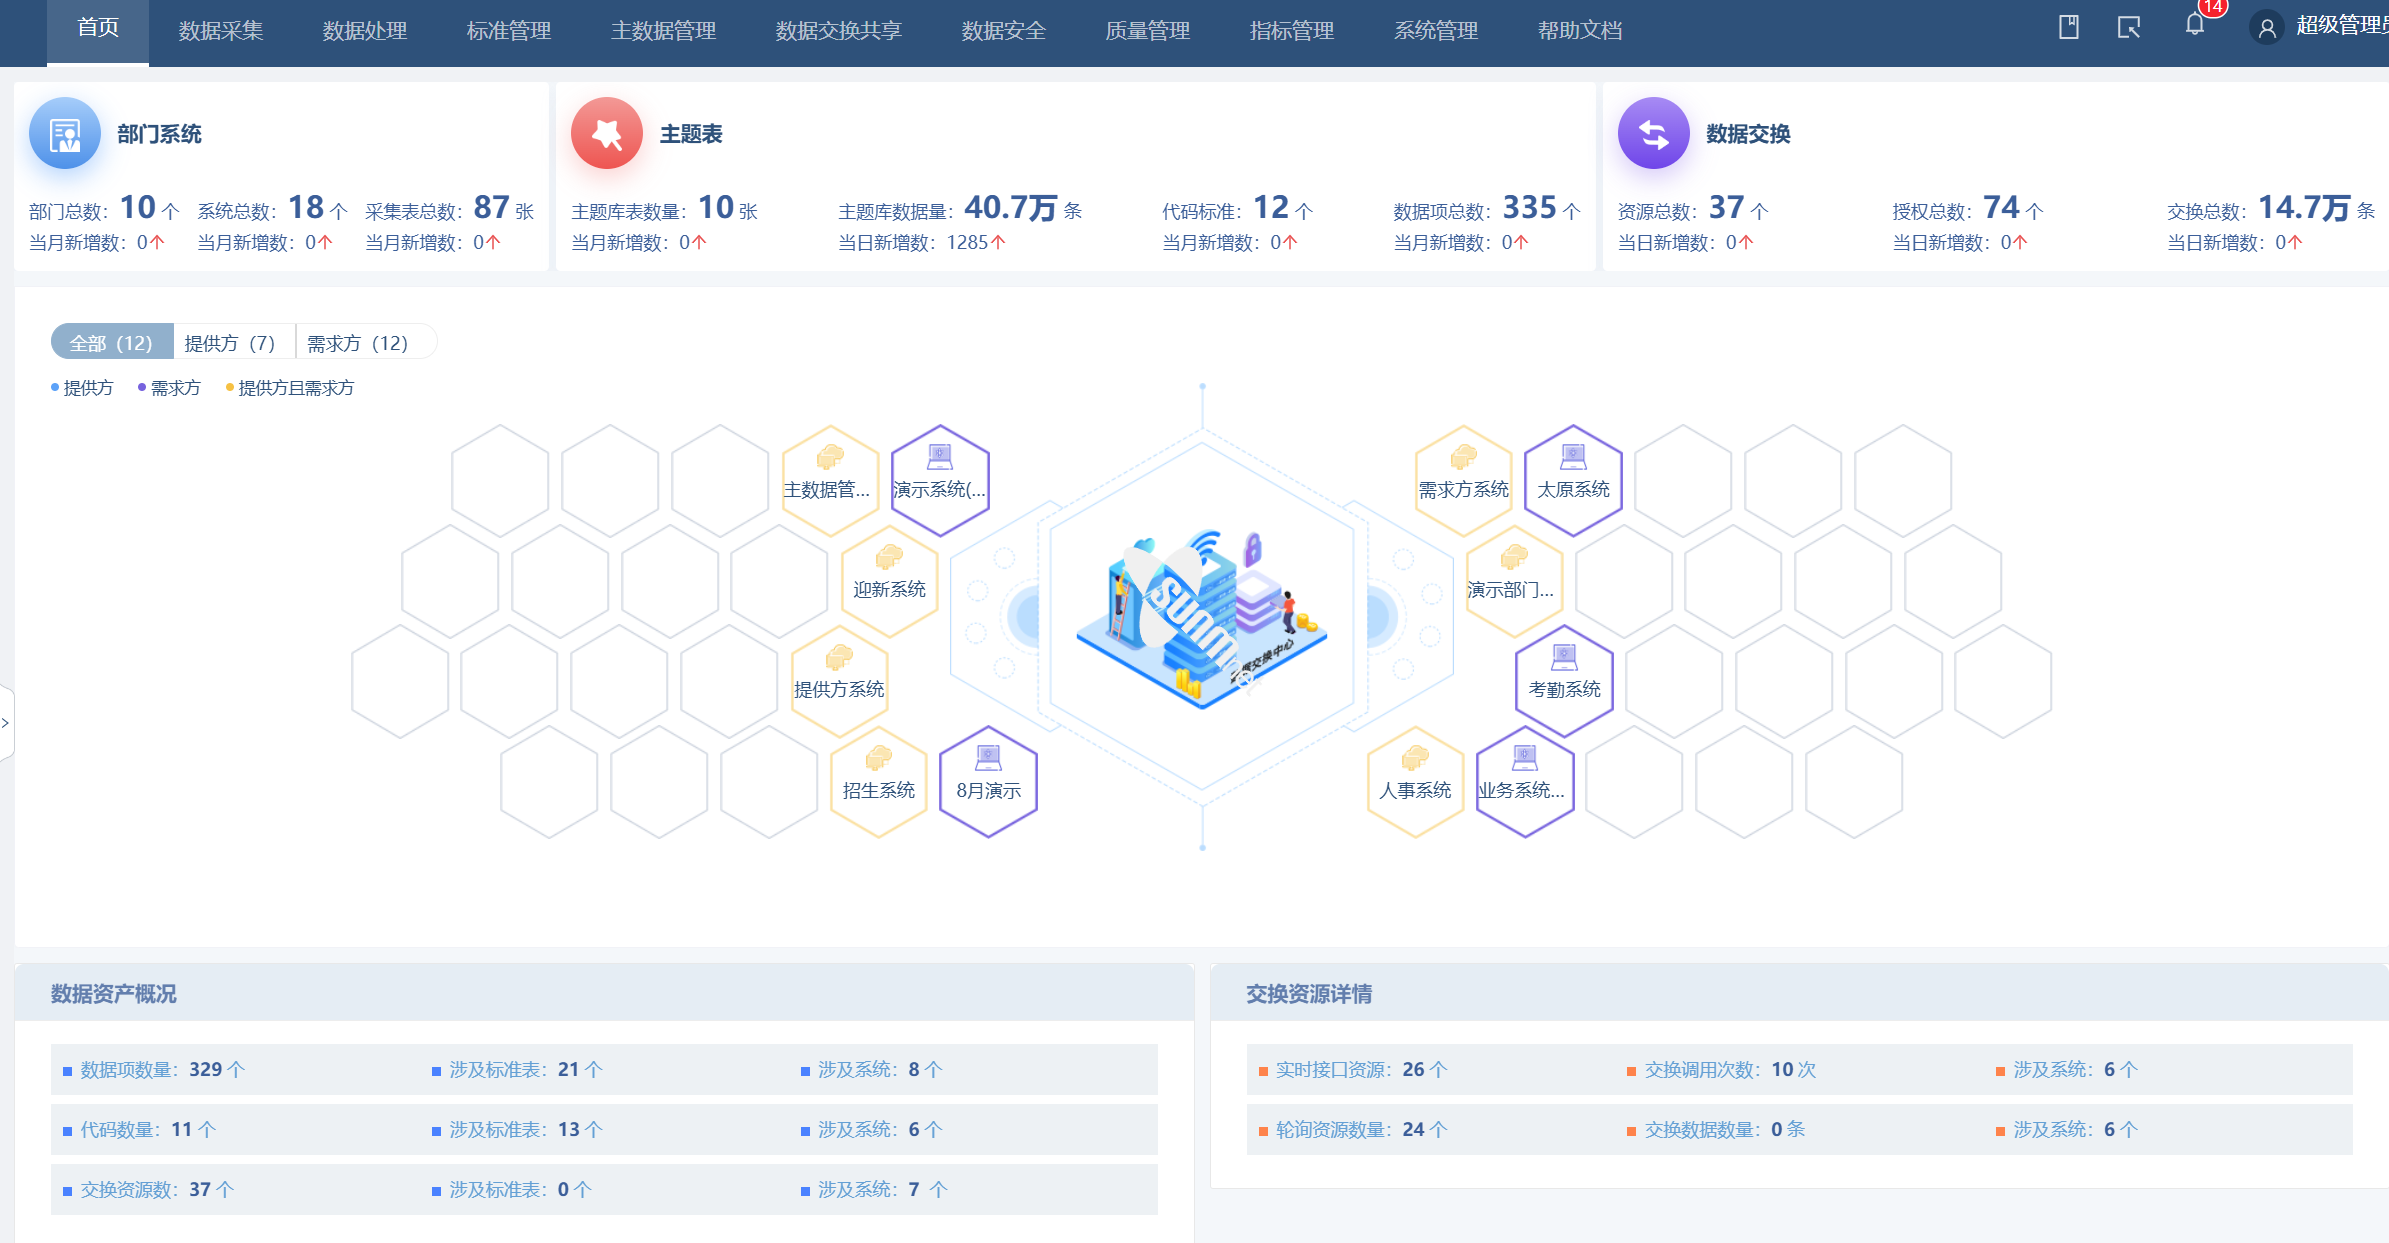The height and width of the screenshot is (1243, 2389).
Task: Select the 考勤系统 hexagon node
Action: pos(1564,680)
